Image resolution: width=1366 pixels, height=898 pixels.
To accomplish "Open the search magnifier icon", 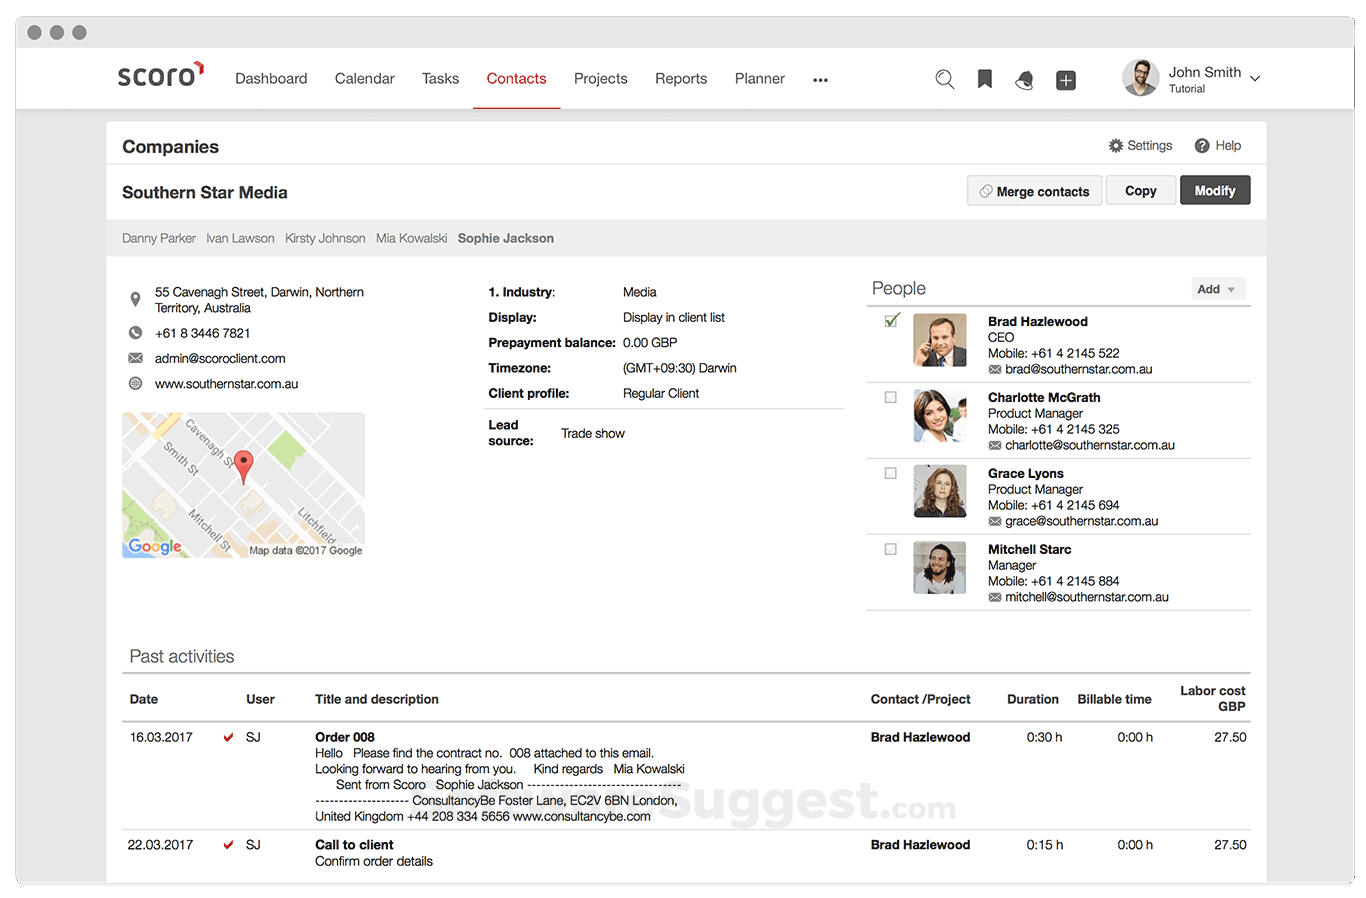I will coord(944,79).
